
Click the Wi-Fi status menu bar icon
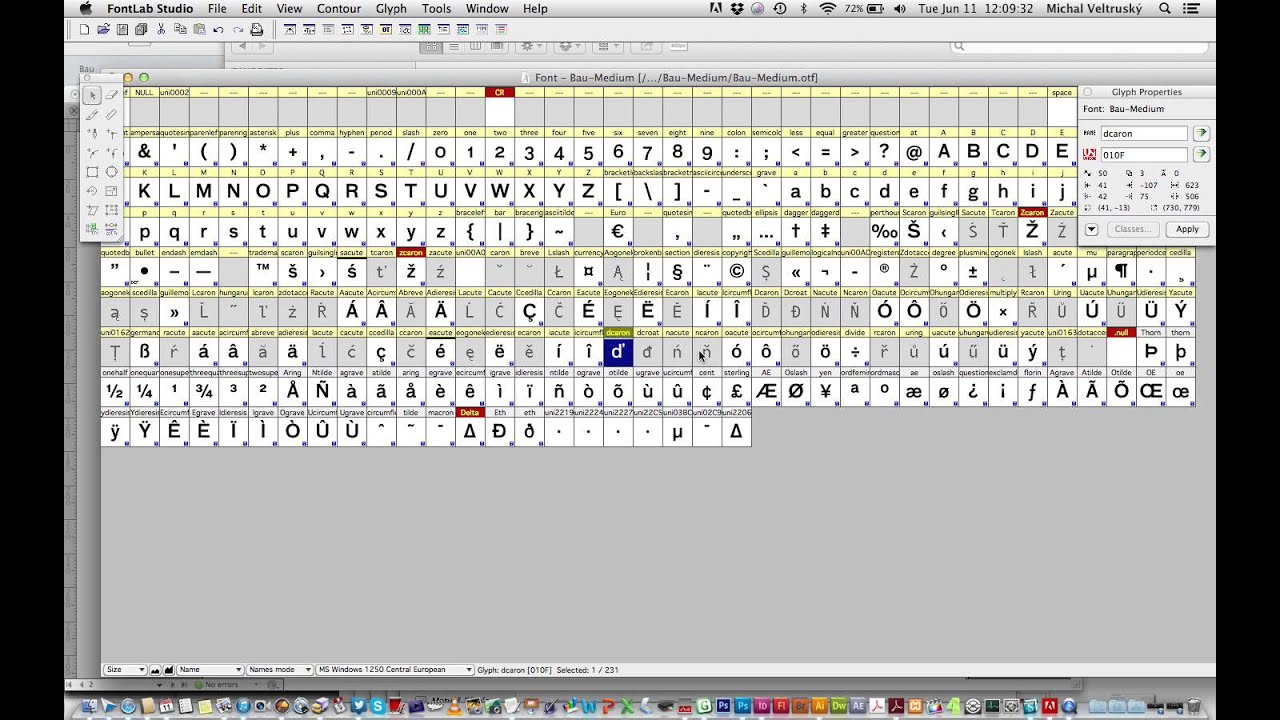pos(828,8)
